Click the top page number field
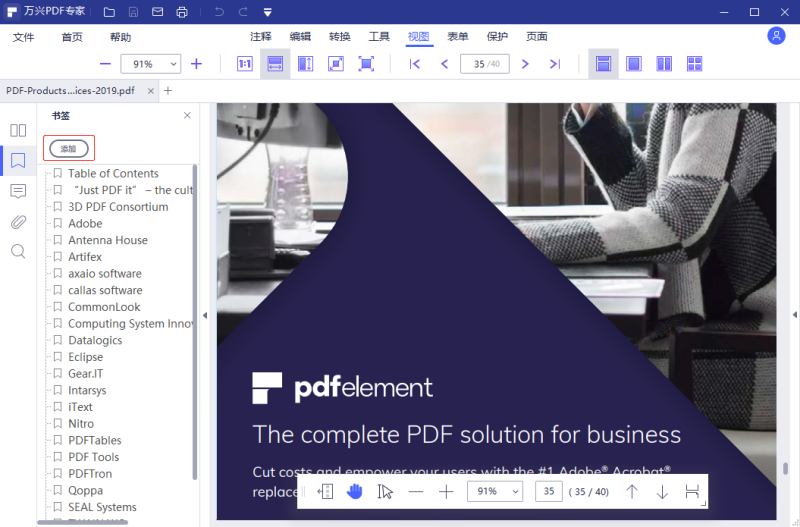The height and width of the screenshot is (527, 800). (x=485, y=64)
